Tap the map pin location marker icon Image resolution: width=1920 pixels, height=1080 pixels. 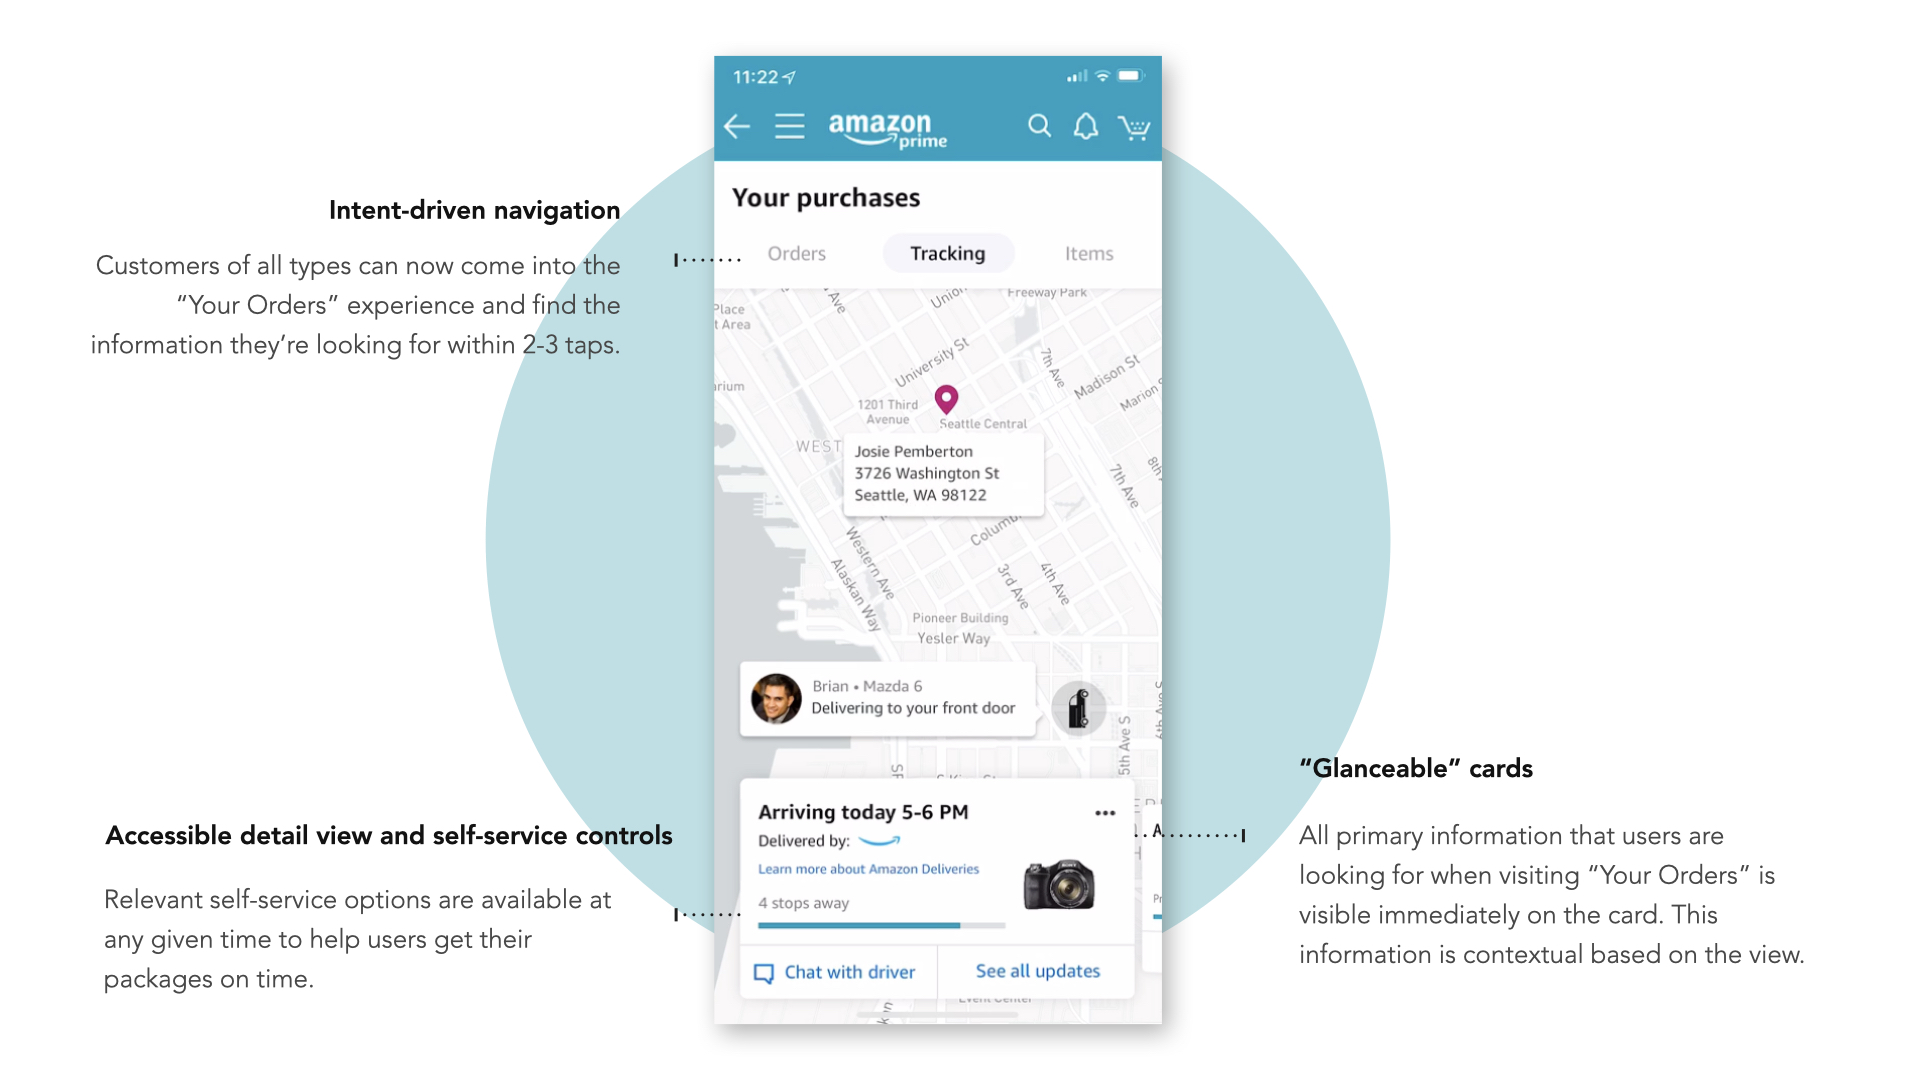click(945, 398)
